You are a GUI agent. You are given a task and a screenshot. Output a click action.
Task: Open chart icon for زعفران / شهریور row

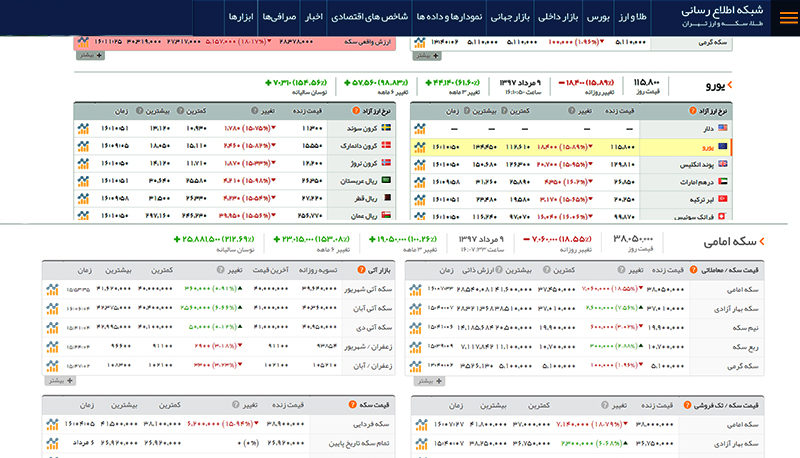[52, 346]
